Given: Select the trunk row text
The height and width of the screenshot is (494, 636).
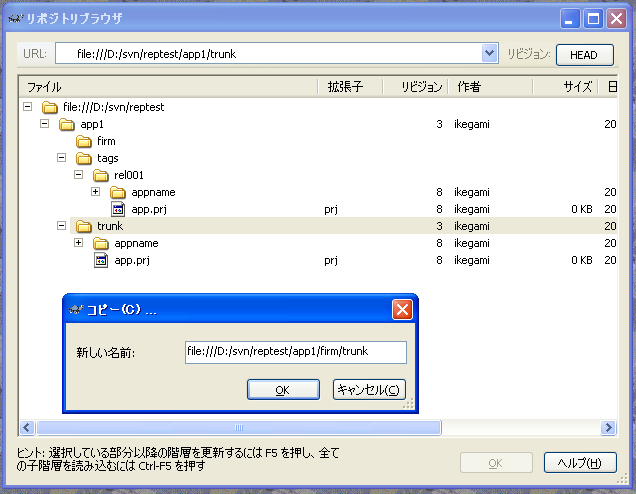Looking at the screenshot, I should click(110, 226).
